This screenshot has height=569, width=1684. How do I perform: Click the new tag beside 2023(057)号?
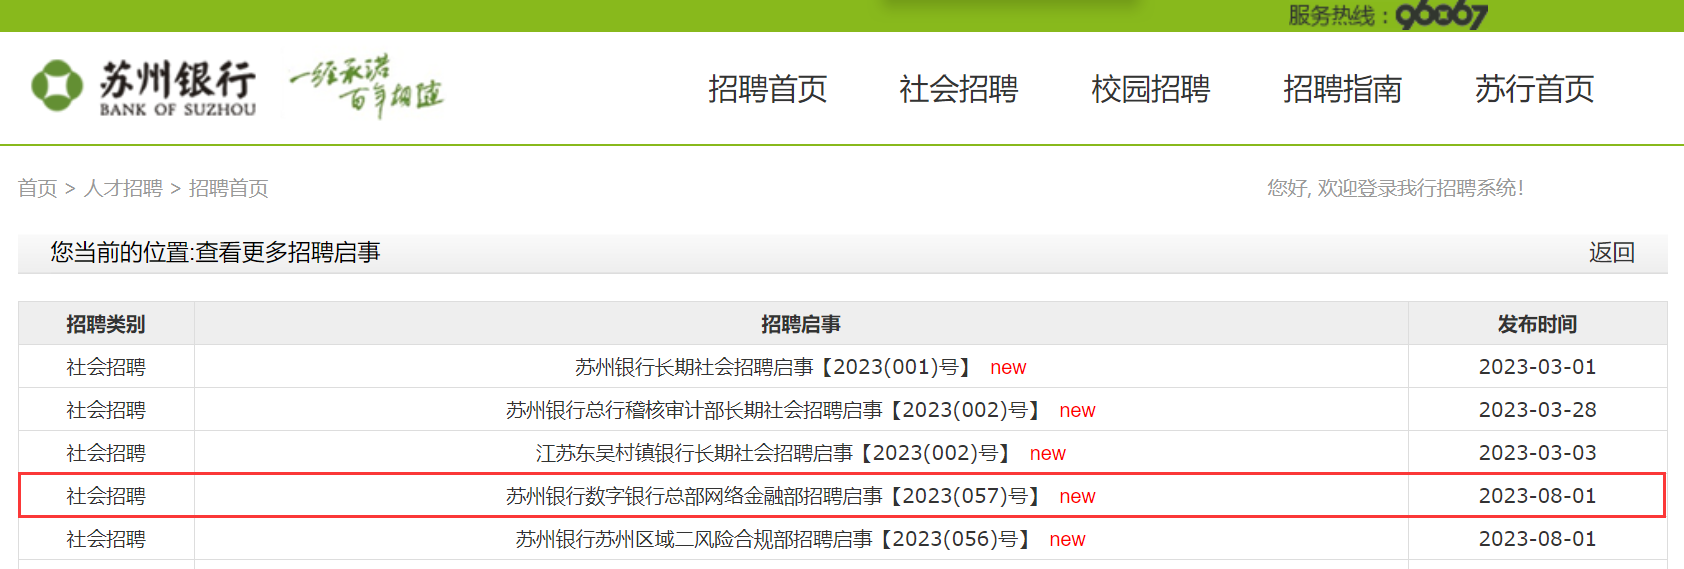[x=1077, y=497]
